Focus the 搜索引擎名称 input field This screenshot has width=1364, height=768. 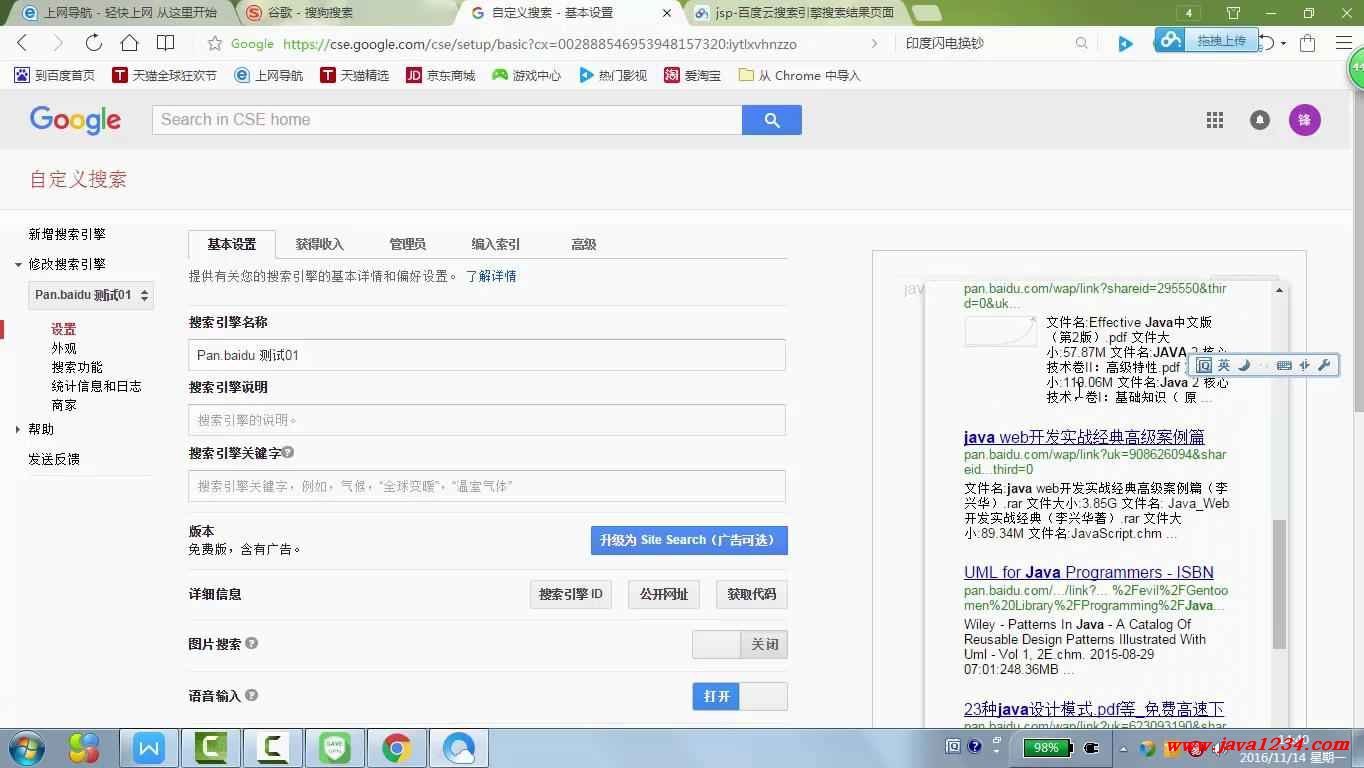point(487,355)
